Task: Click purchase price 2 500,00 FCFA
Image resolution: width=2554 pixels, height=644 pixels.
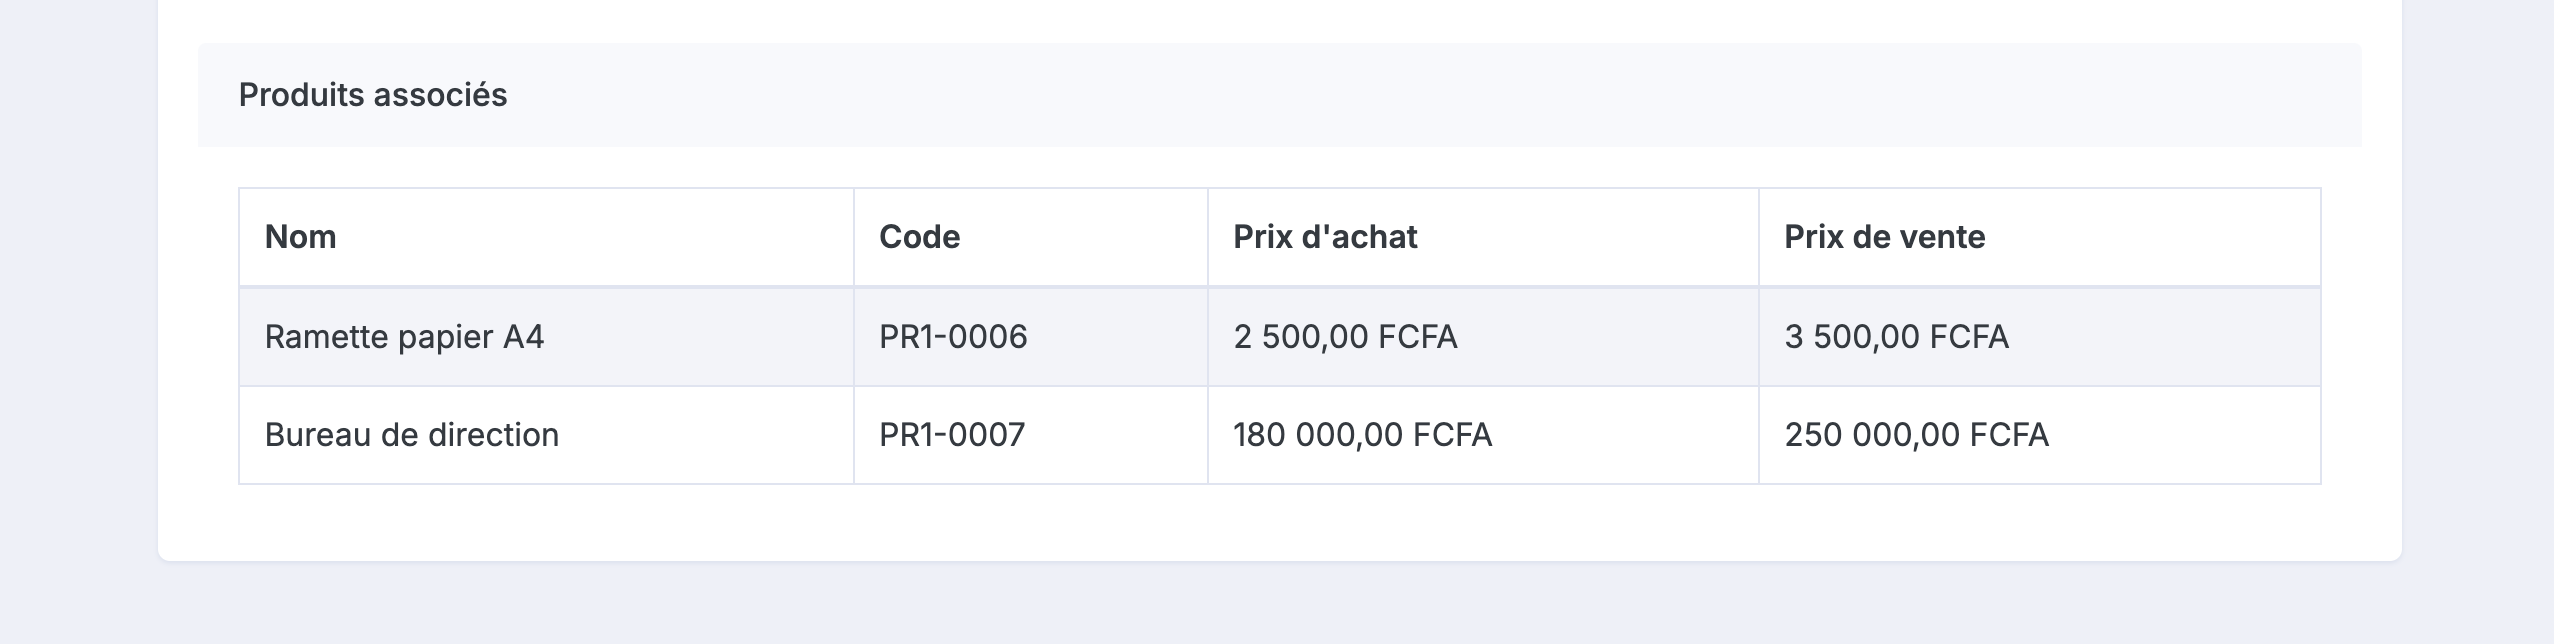Action: tap(1345, 337)
